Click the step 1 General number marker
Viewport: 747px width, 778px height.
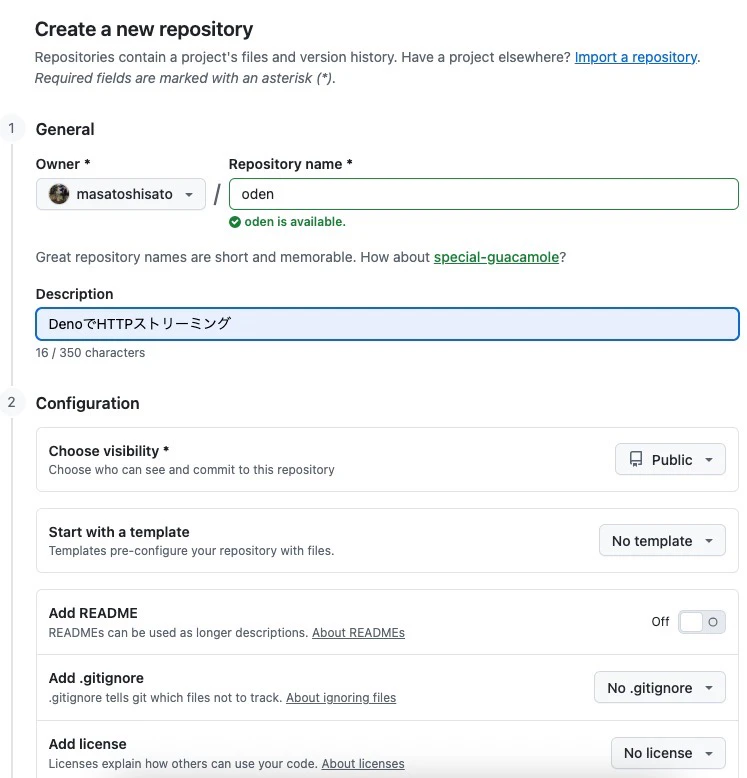[12, 128]
